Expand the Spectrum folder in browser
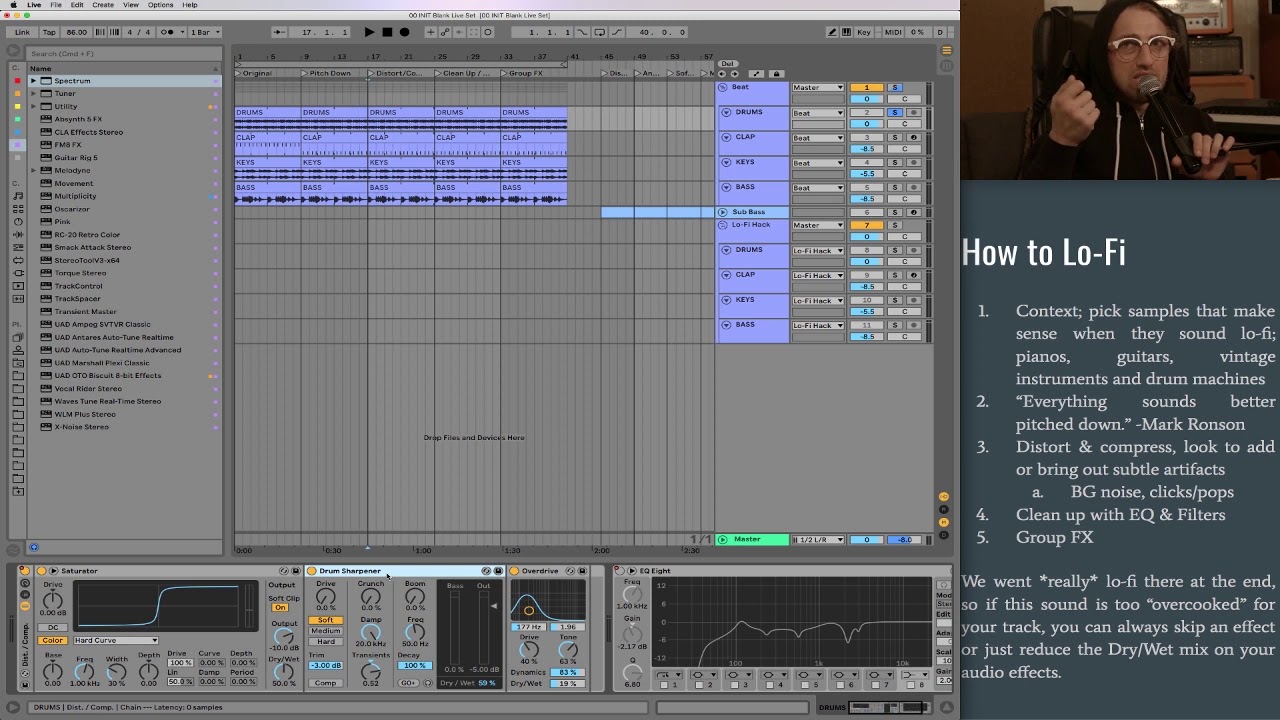Screen dimensions: 1280x720 coord(33,80)
